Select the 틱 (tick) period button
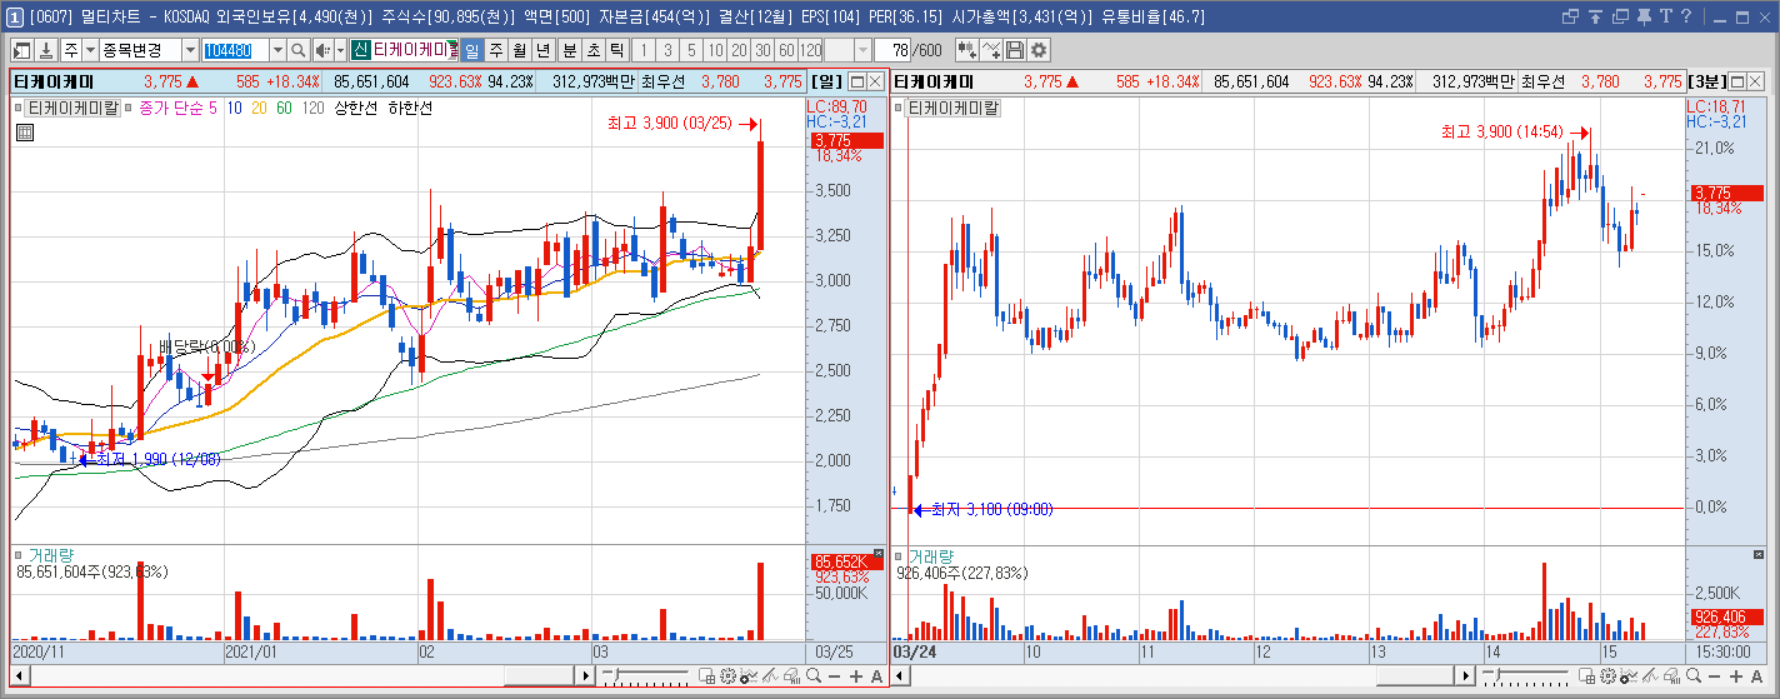This screenshot has height=699, width=1780. [617, 50]
